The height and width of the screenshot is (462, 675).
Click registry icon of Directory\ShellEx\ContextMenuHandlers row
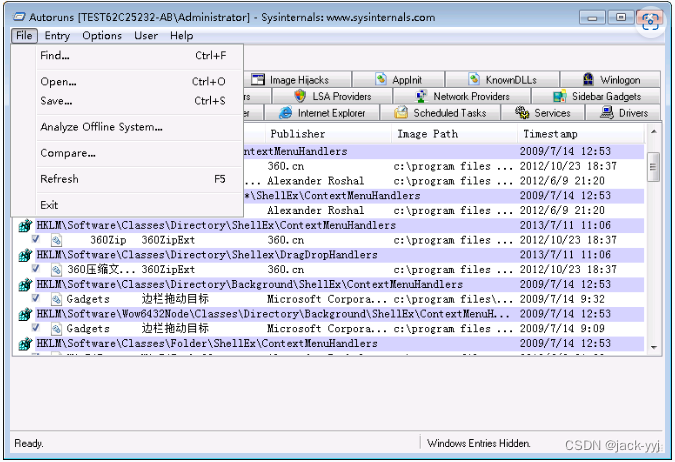(25, 225)
